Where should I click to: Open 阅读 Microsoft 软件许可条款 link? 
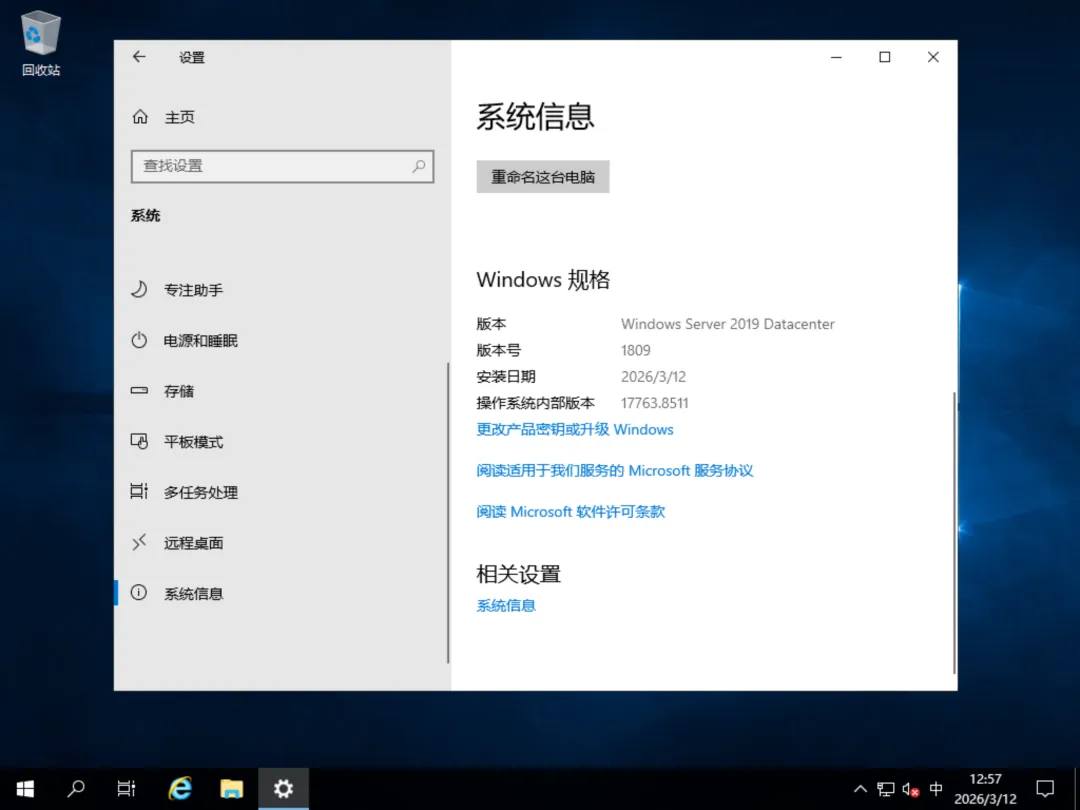(x=570, y=512)
